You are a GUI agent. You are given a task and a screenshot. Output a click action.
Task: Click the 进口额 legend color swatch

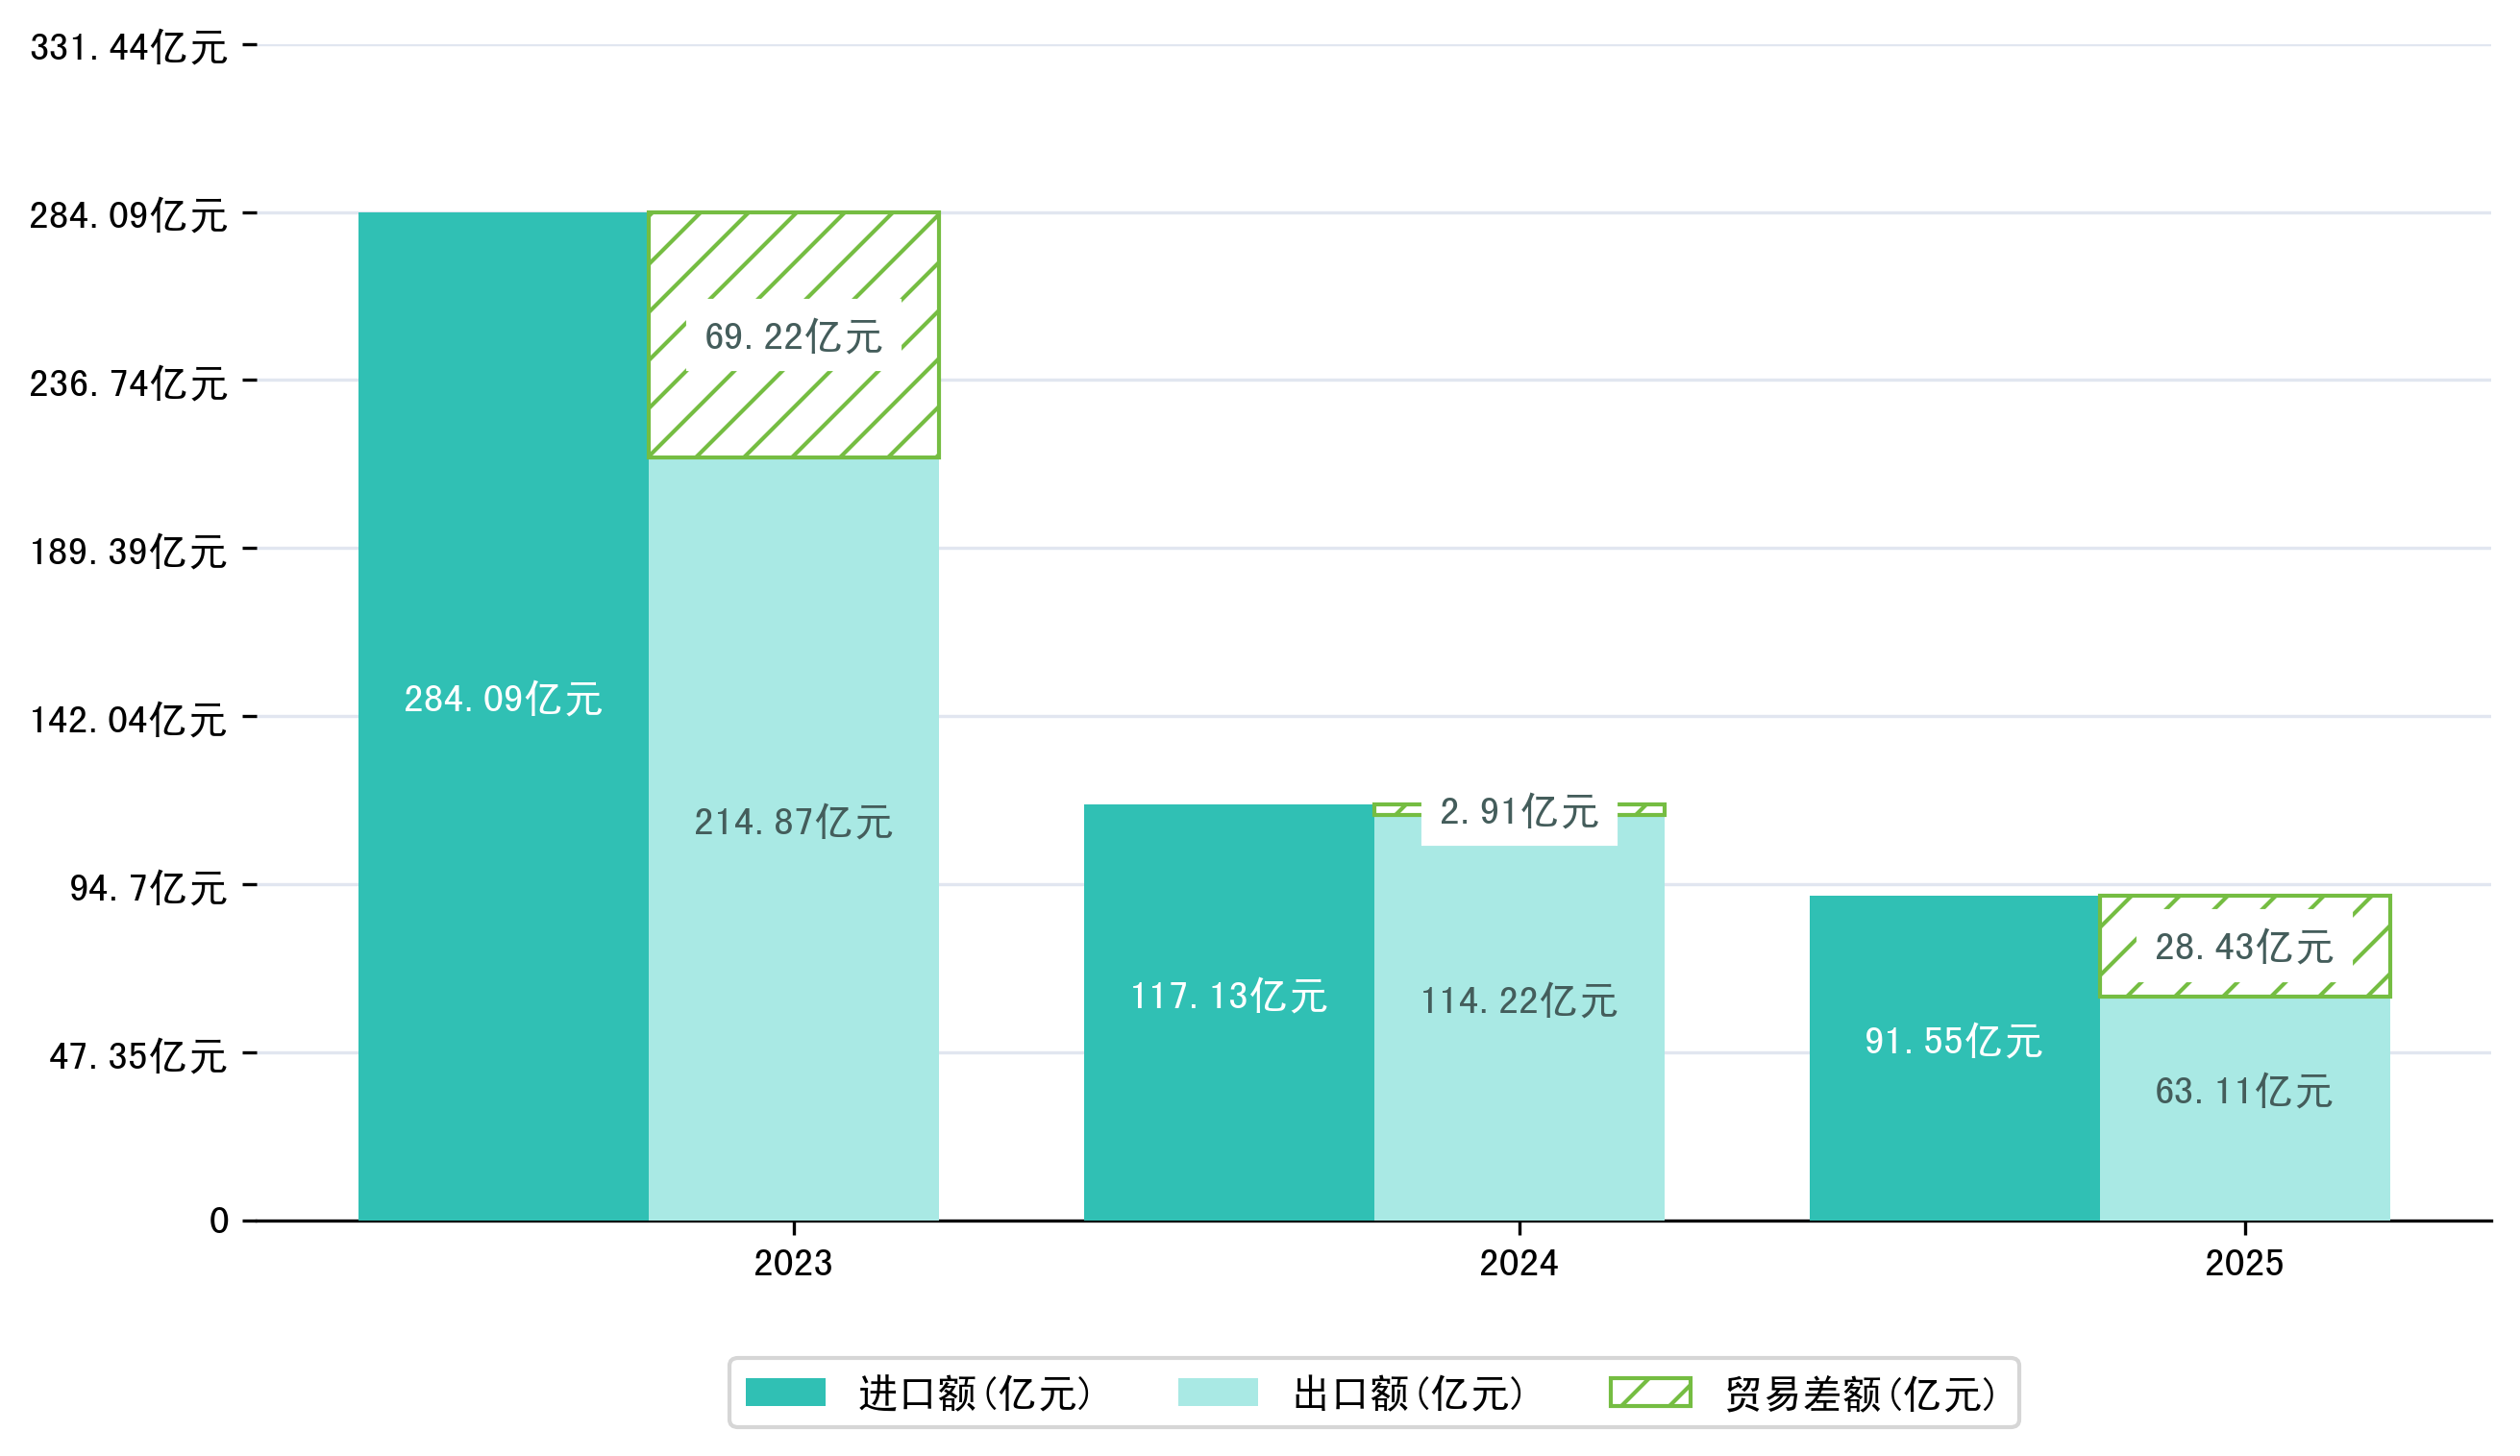[785, 1392]
